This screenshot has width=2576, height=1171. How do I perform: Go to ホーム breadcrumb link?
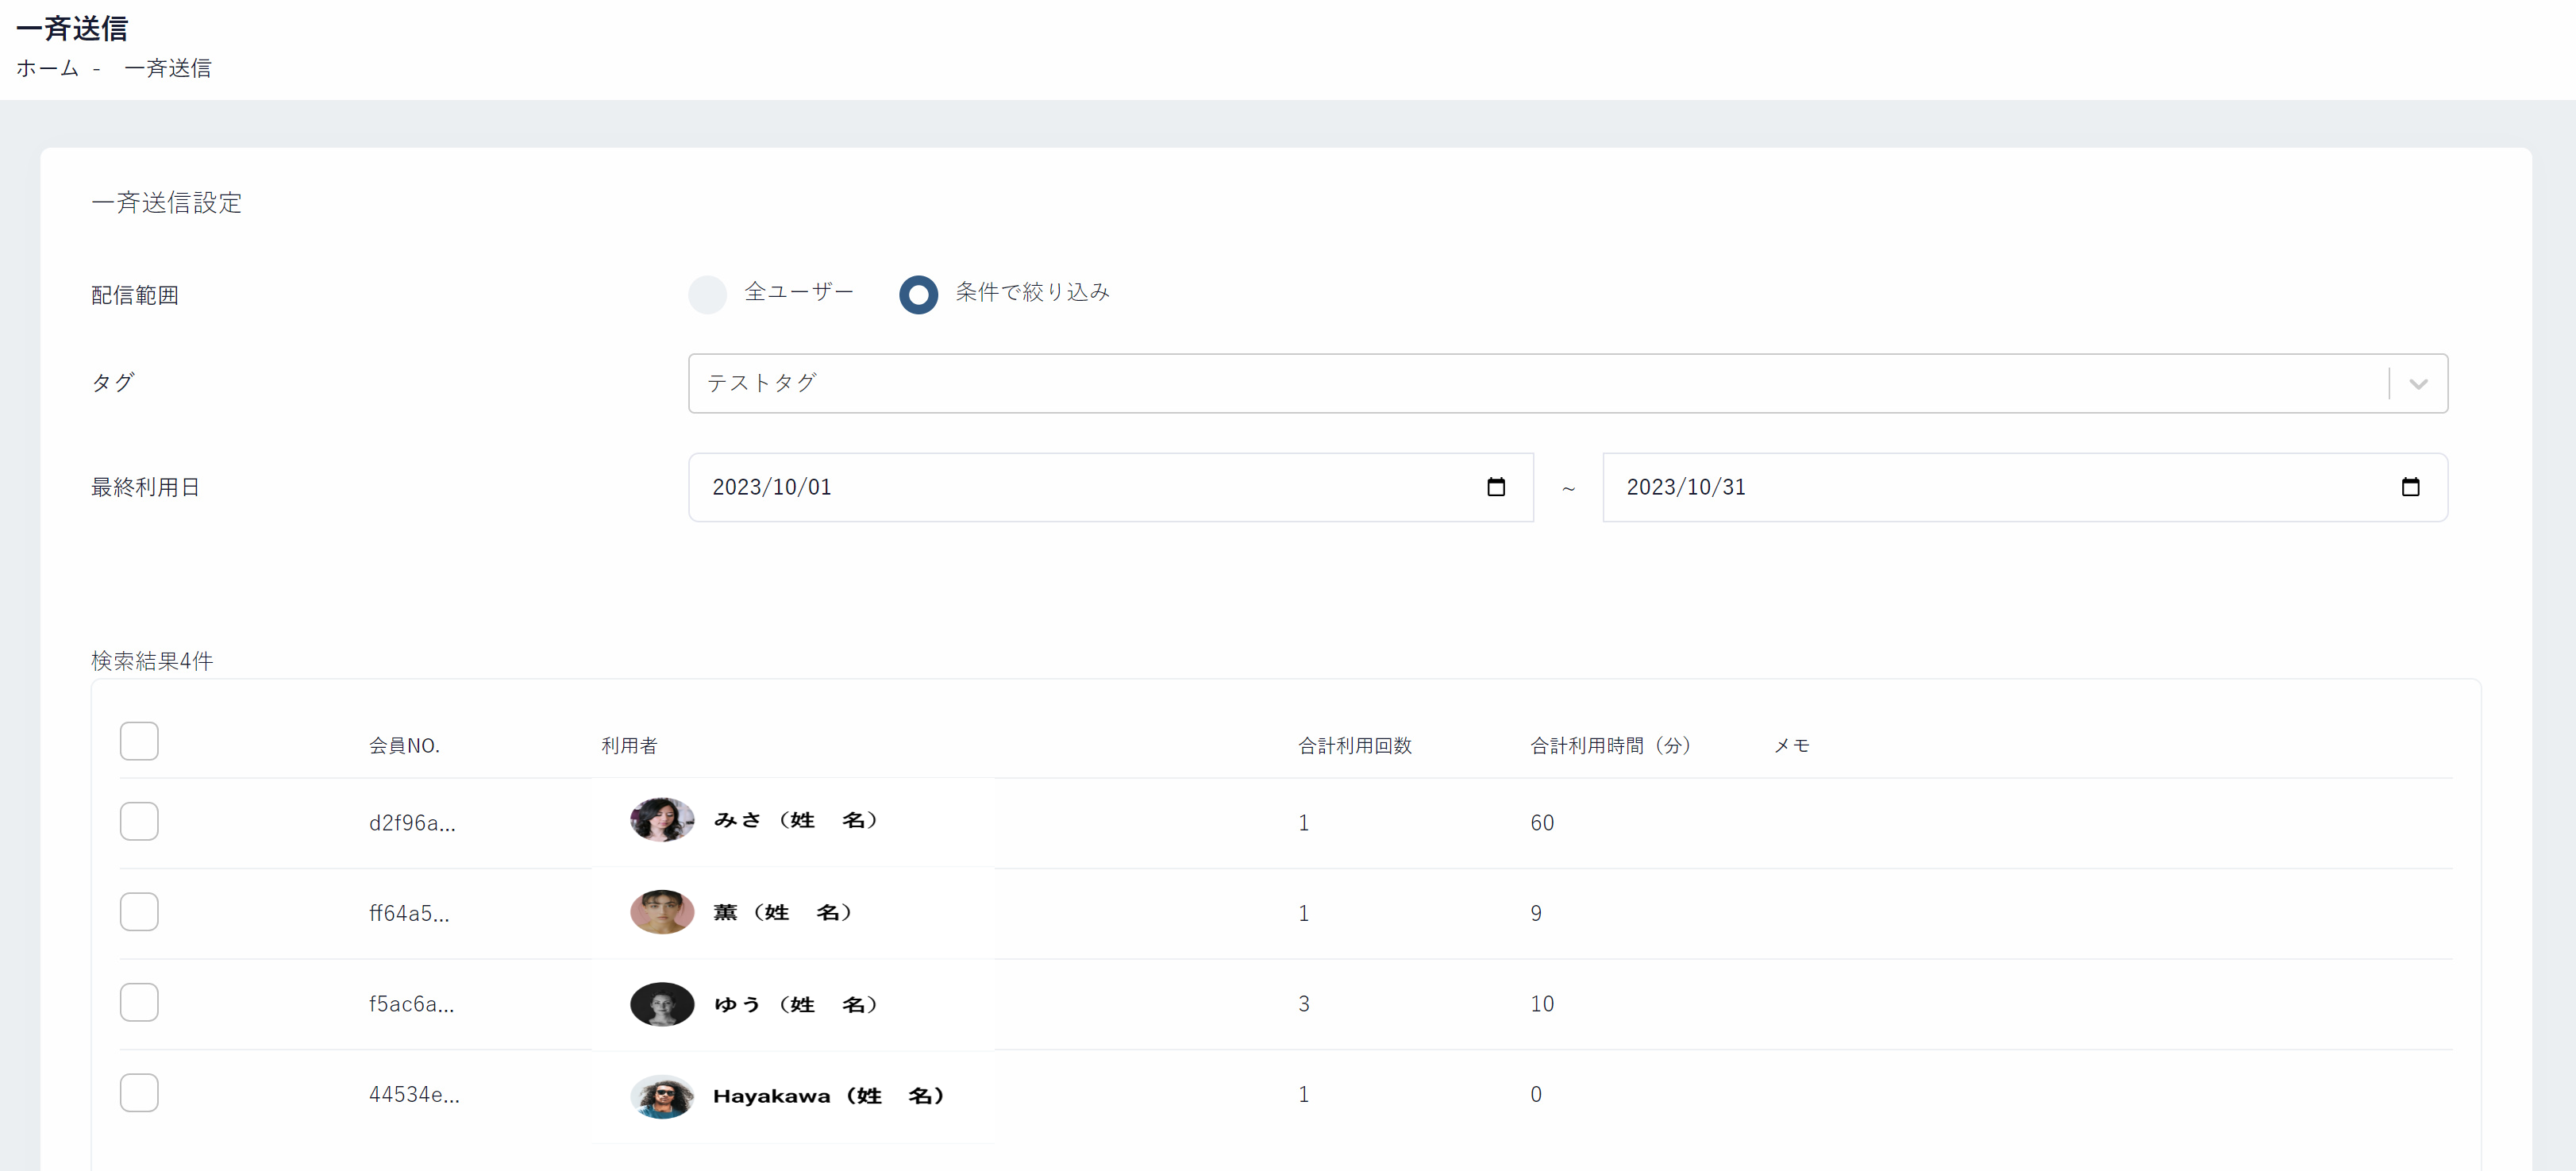click(47, 68)
